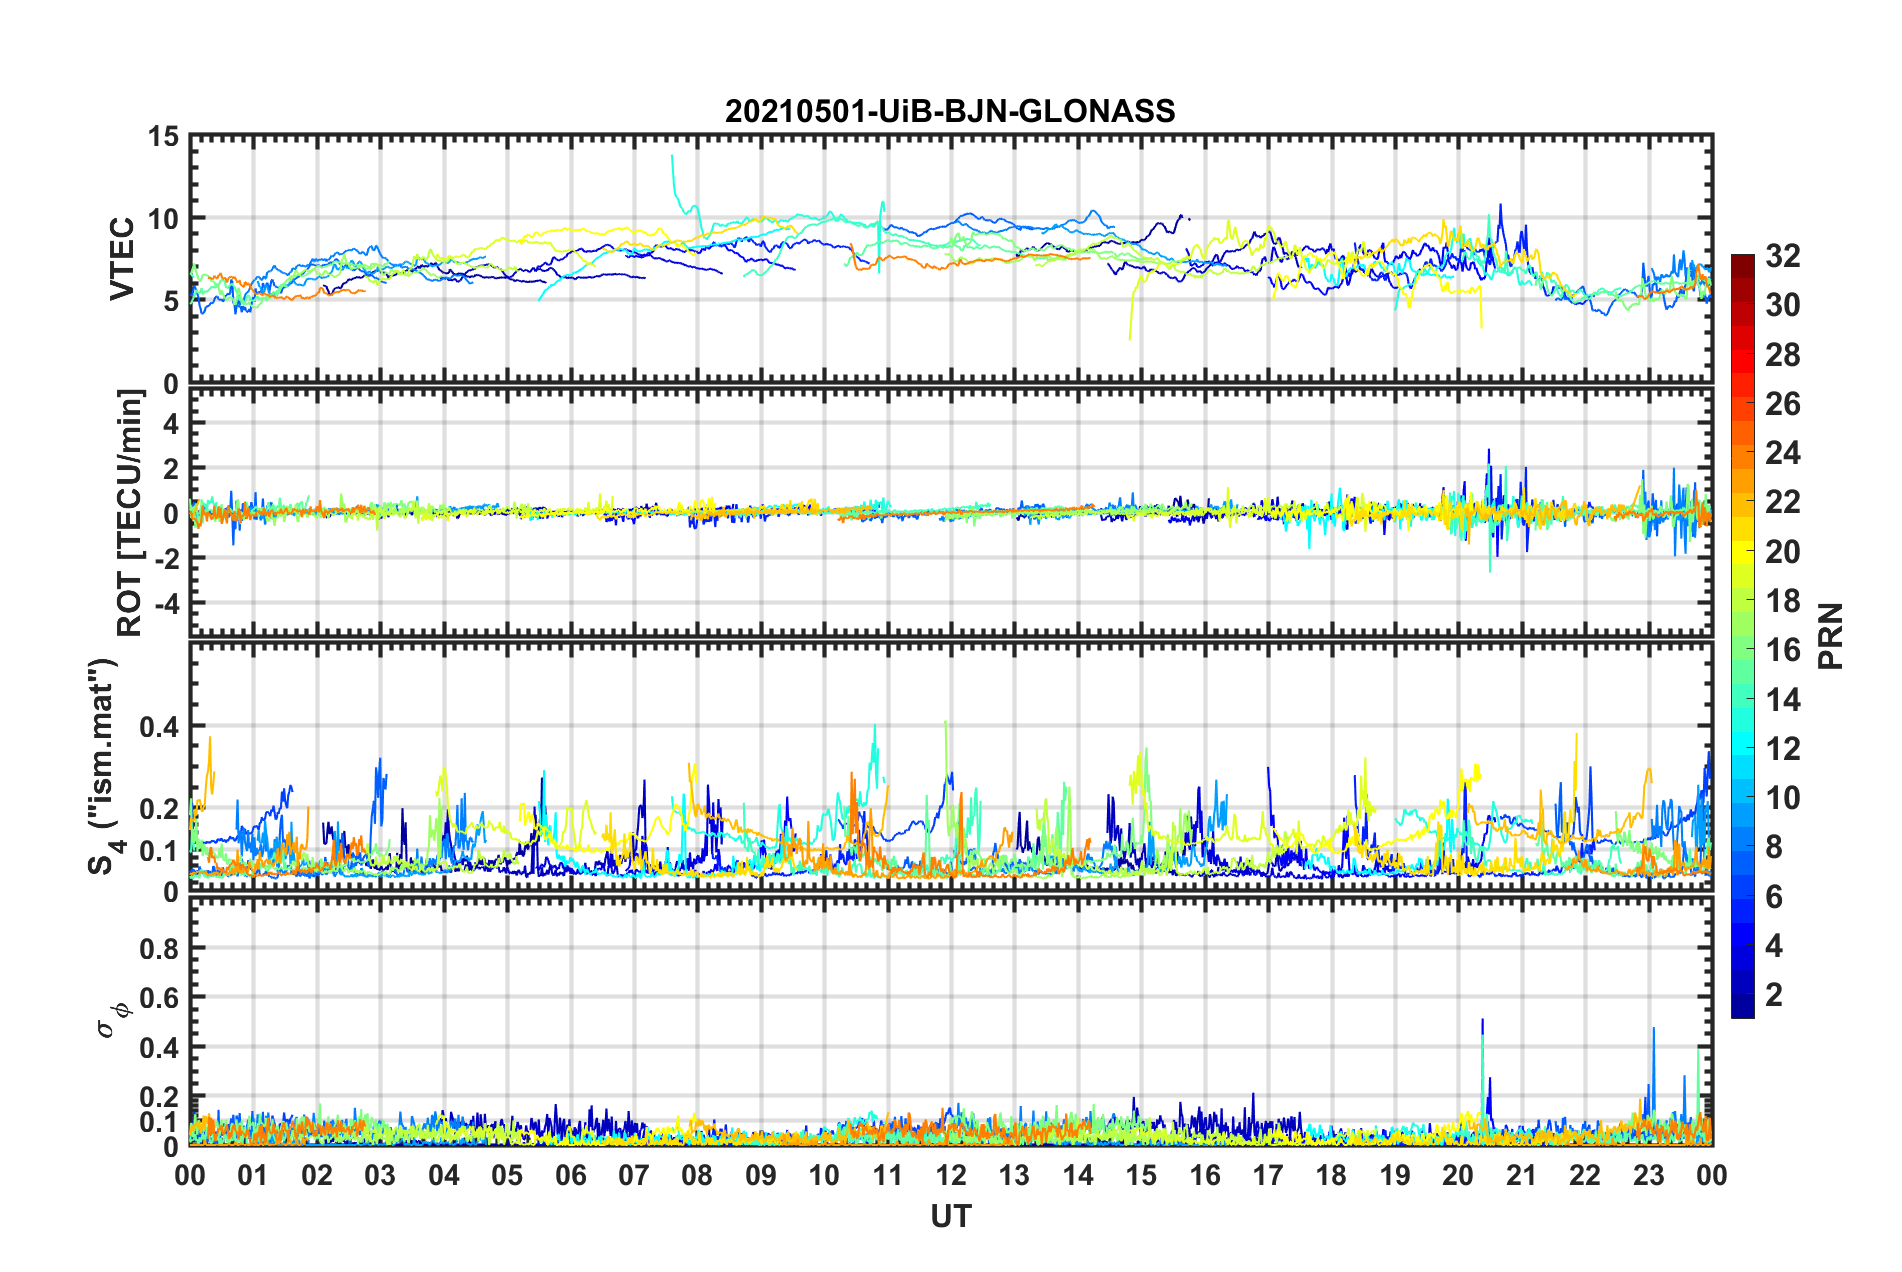Select colorbar tick value 2
The width and height of the screenshot is (1902, 1272).
[x=1774, y=994]
